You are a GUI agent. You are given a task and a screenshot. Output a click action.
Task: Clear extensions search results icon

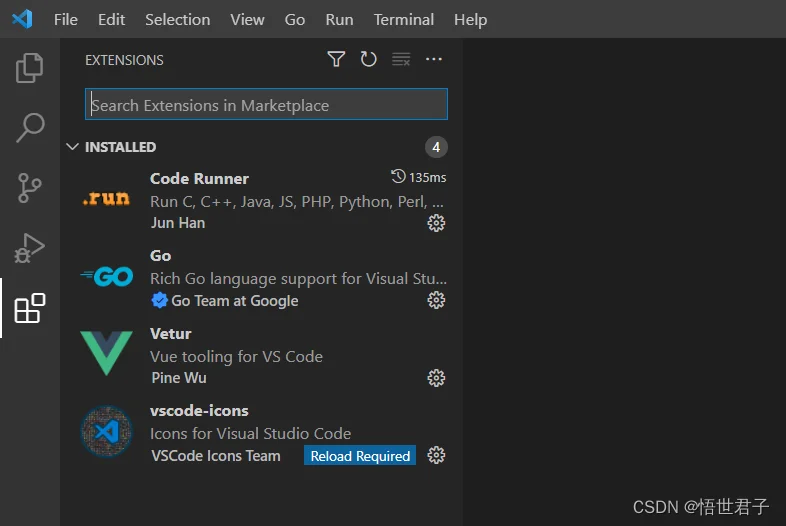[401, 59]
